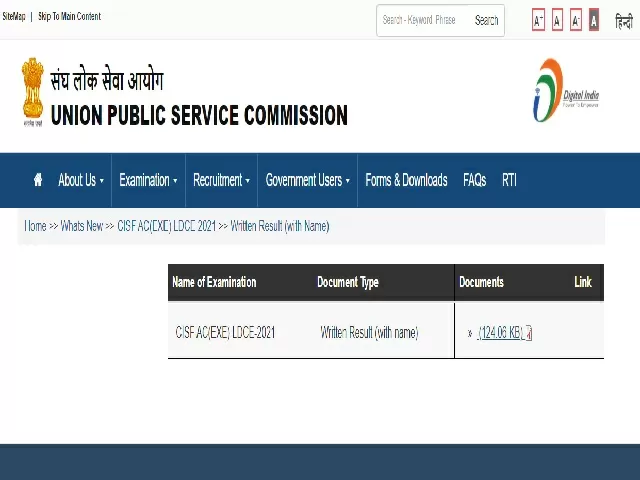Open the RTI menu item
Image resolution: width=640 pixels, height=480 pixels.
click(509, 180)
